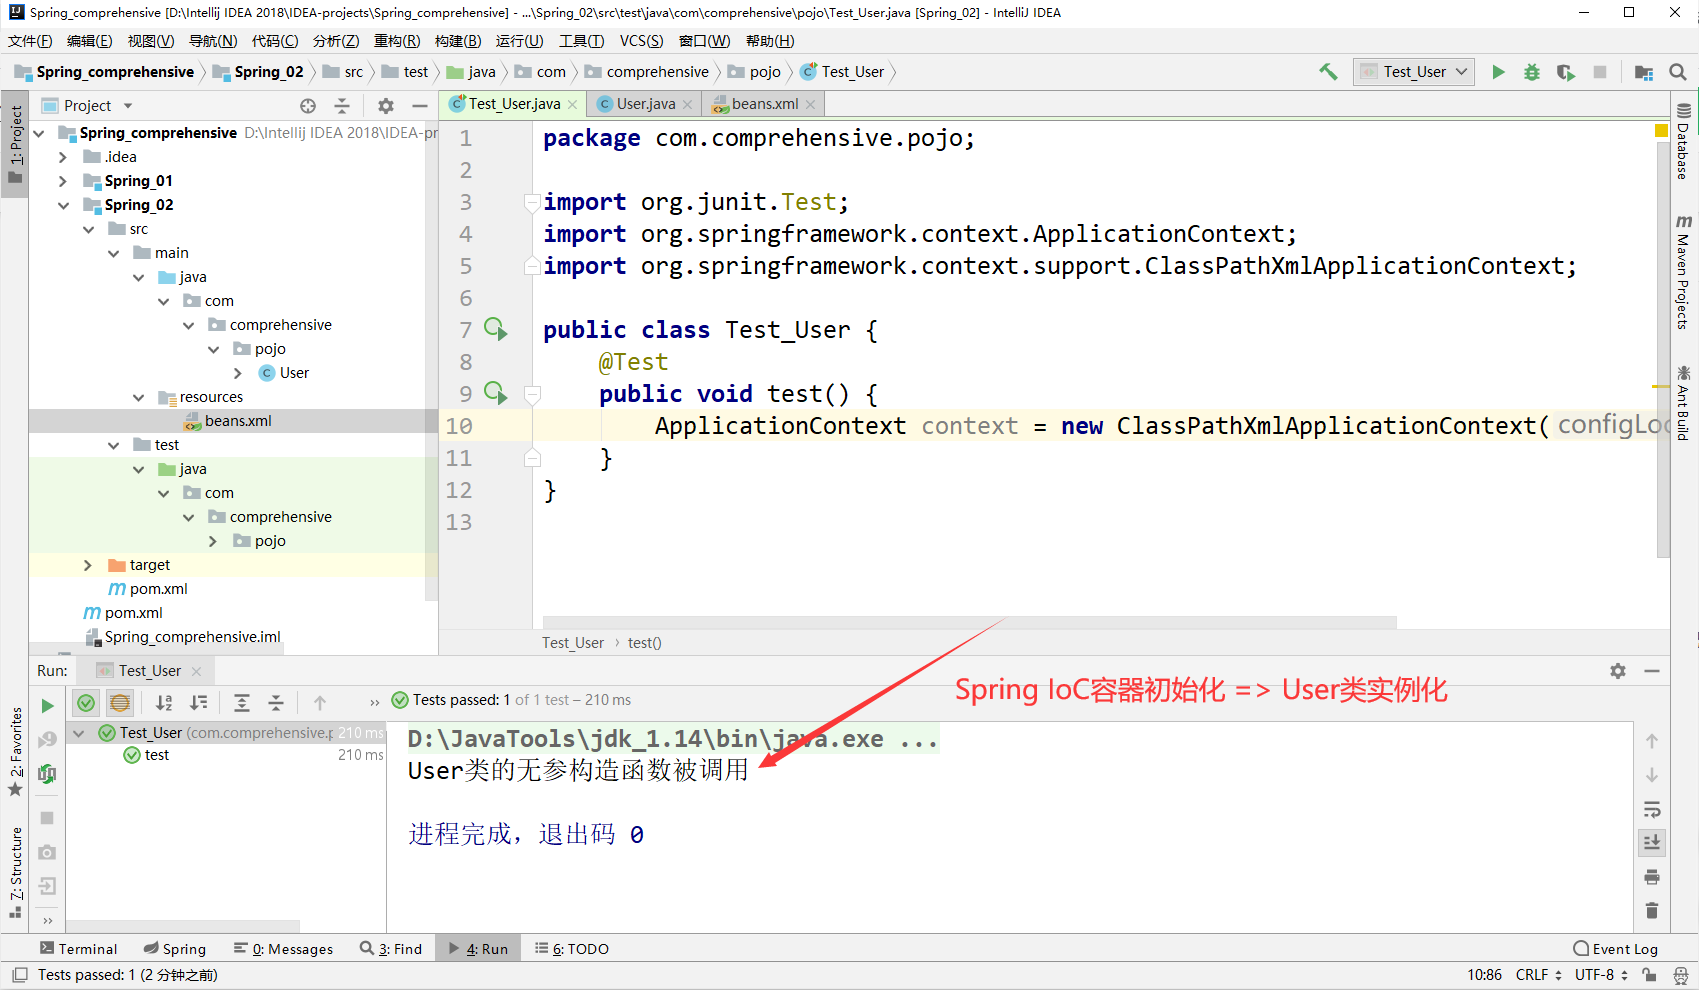1699x990 pixels.
Task: Start debugging with the green bug icon
Action: [1532, 72]
